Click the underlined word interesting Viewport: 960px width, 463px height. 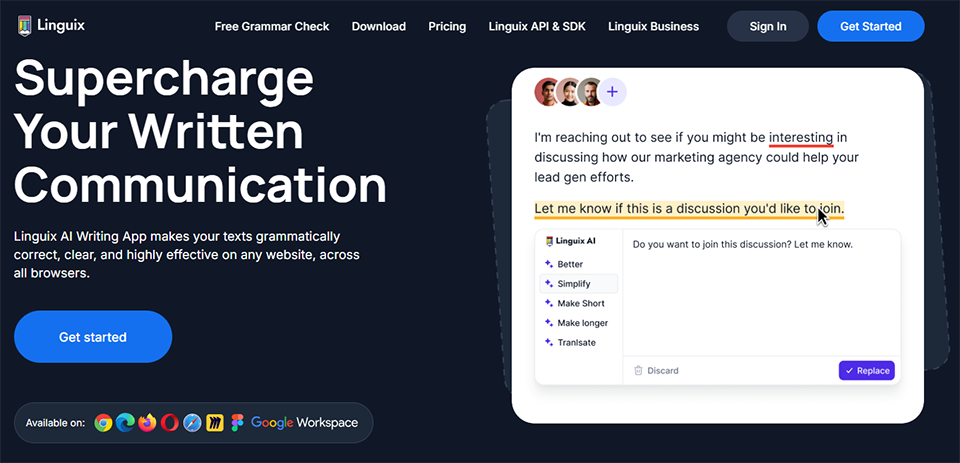(801, 138)
